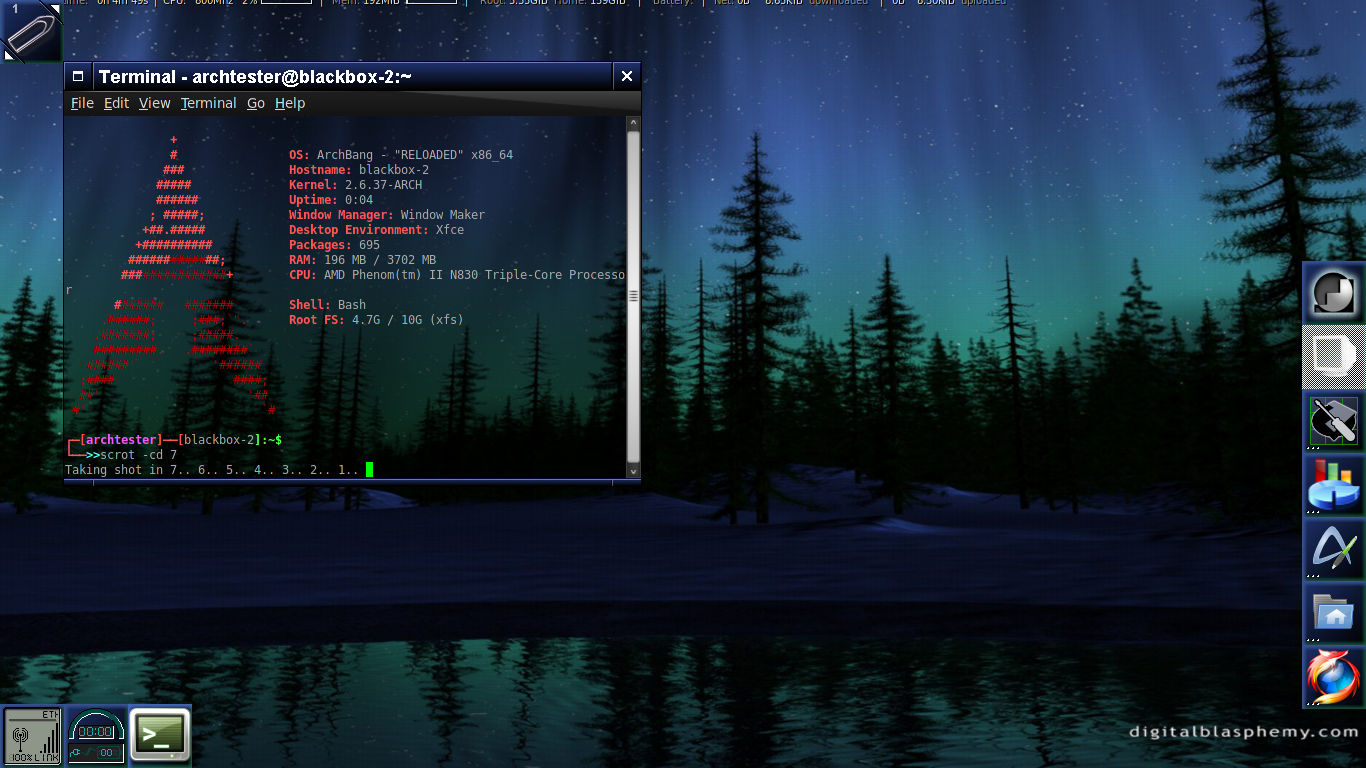This screenshot has width=1366, height=768.
Task: Open the View menu in Terminal
Action: coord(154,103)
